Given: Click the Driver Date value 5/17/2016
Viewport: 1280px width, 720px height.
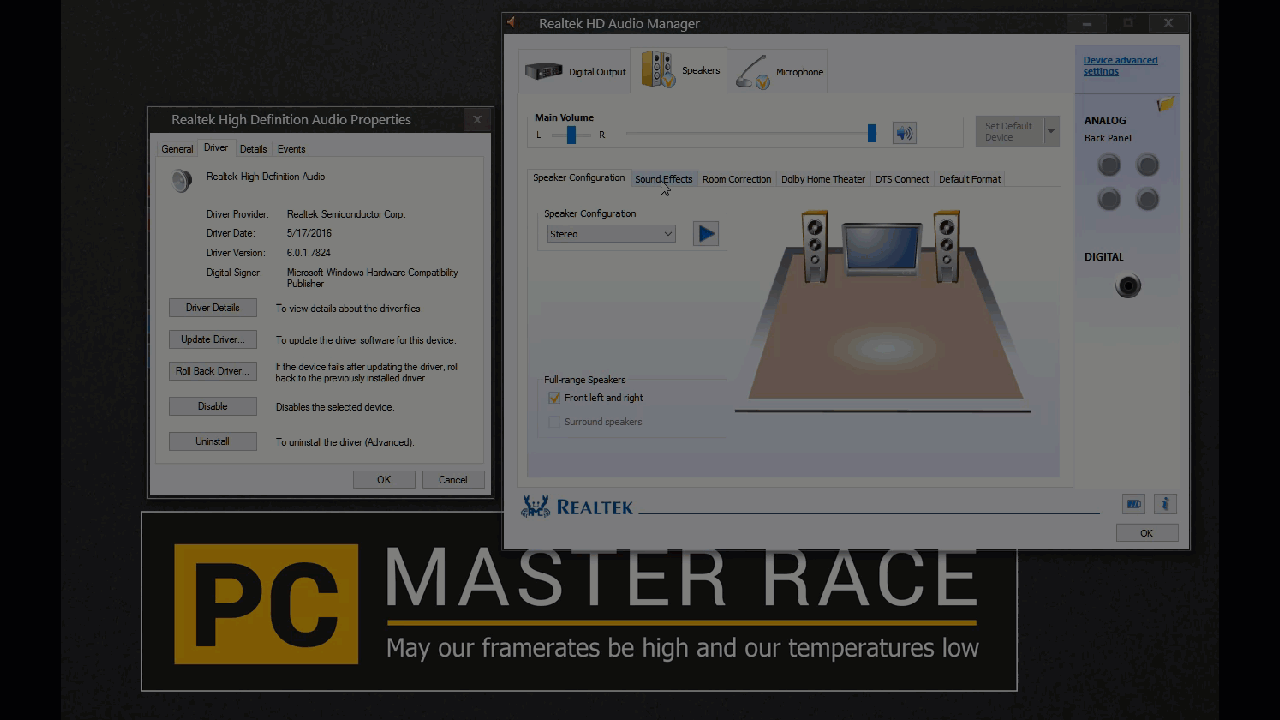Looking at the screenshot, I should pos(309,234).
